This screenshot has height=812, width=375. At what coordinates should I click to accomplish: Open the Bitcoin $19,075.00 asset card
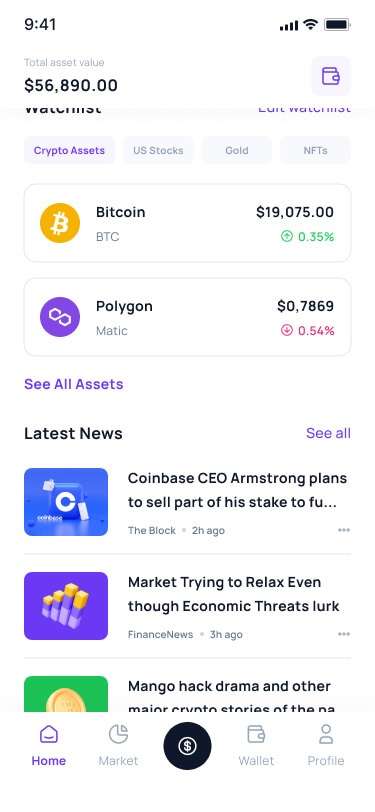pyautogui.click(x=188, y=223)
